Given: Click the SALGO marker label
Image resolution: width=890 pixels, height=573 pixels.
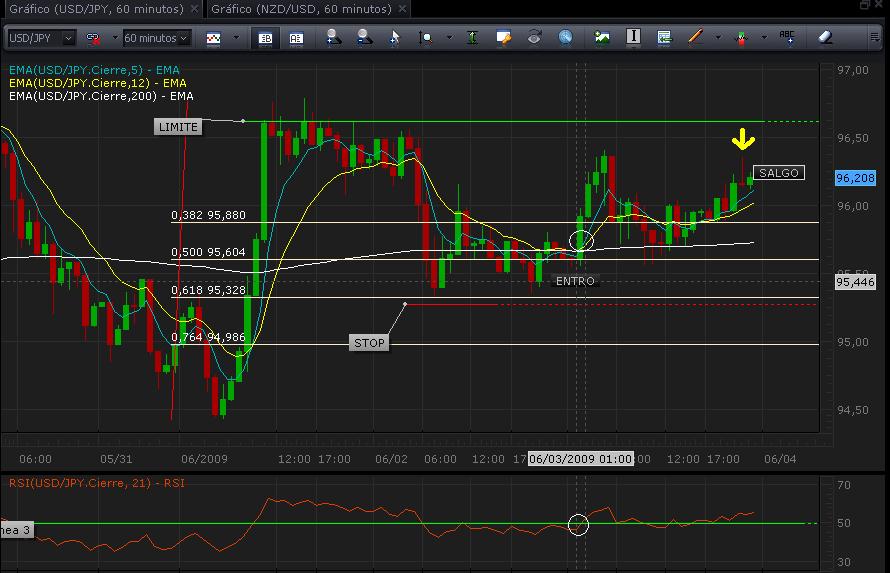Looking at the screenshot, I should point(778,173).
